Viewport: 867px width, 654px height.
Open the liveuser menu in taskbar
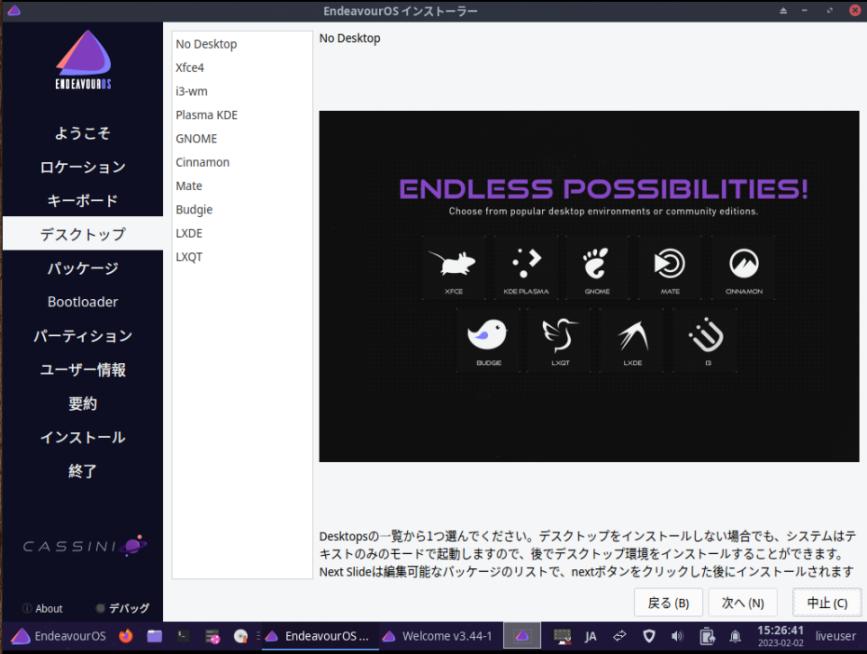click(835, 636)
